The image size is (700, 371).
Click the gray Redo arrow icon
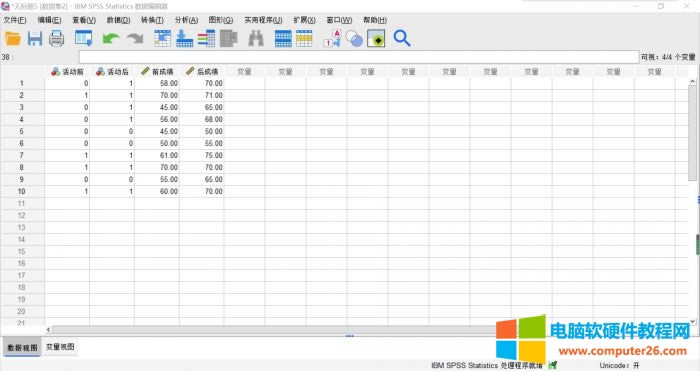click(x=135, y=38)
